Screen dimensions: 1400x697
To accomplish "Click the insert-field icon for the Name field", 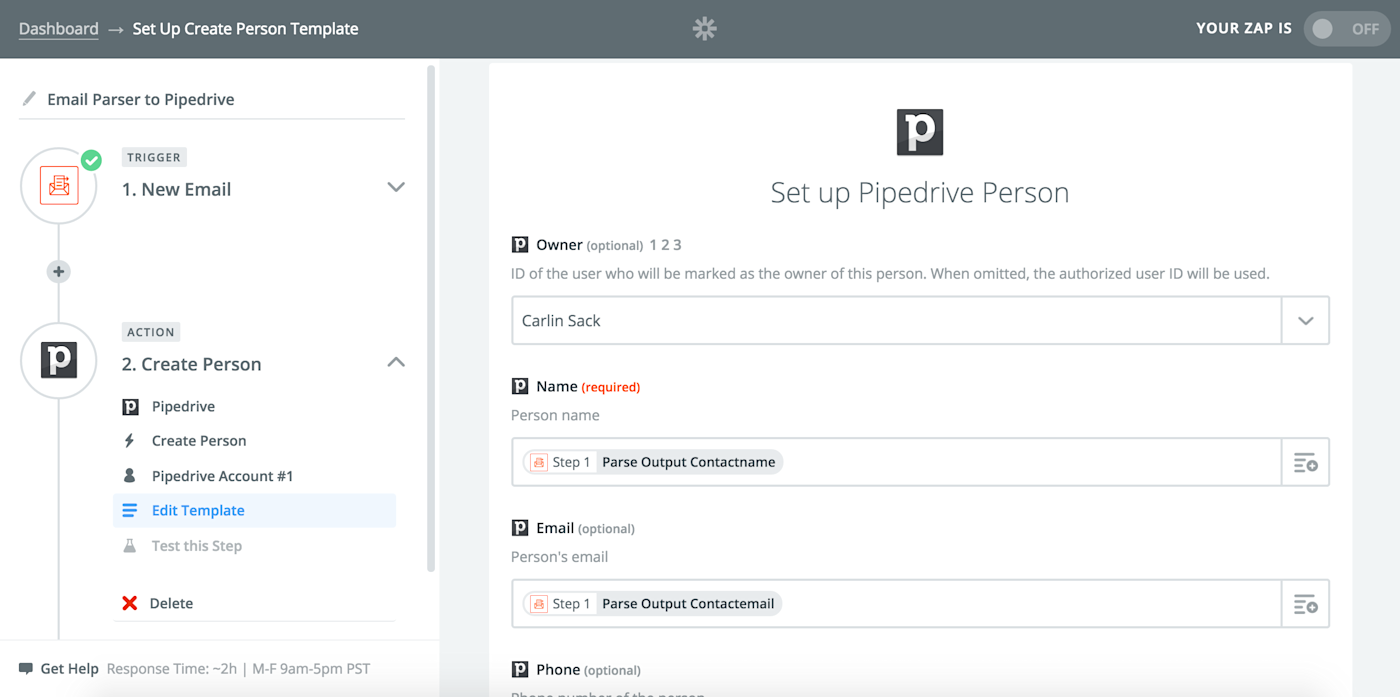I will tap(1305, 462).
